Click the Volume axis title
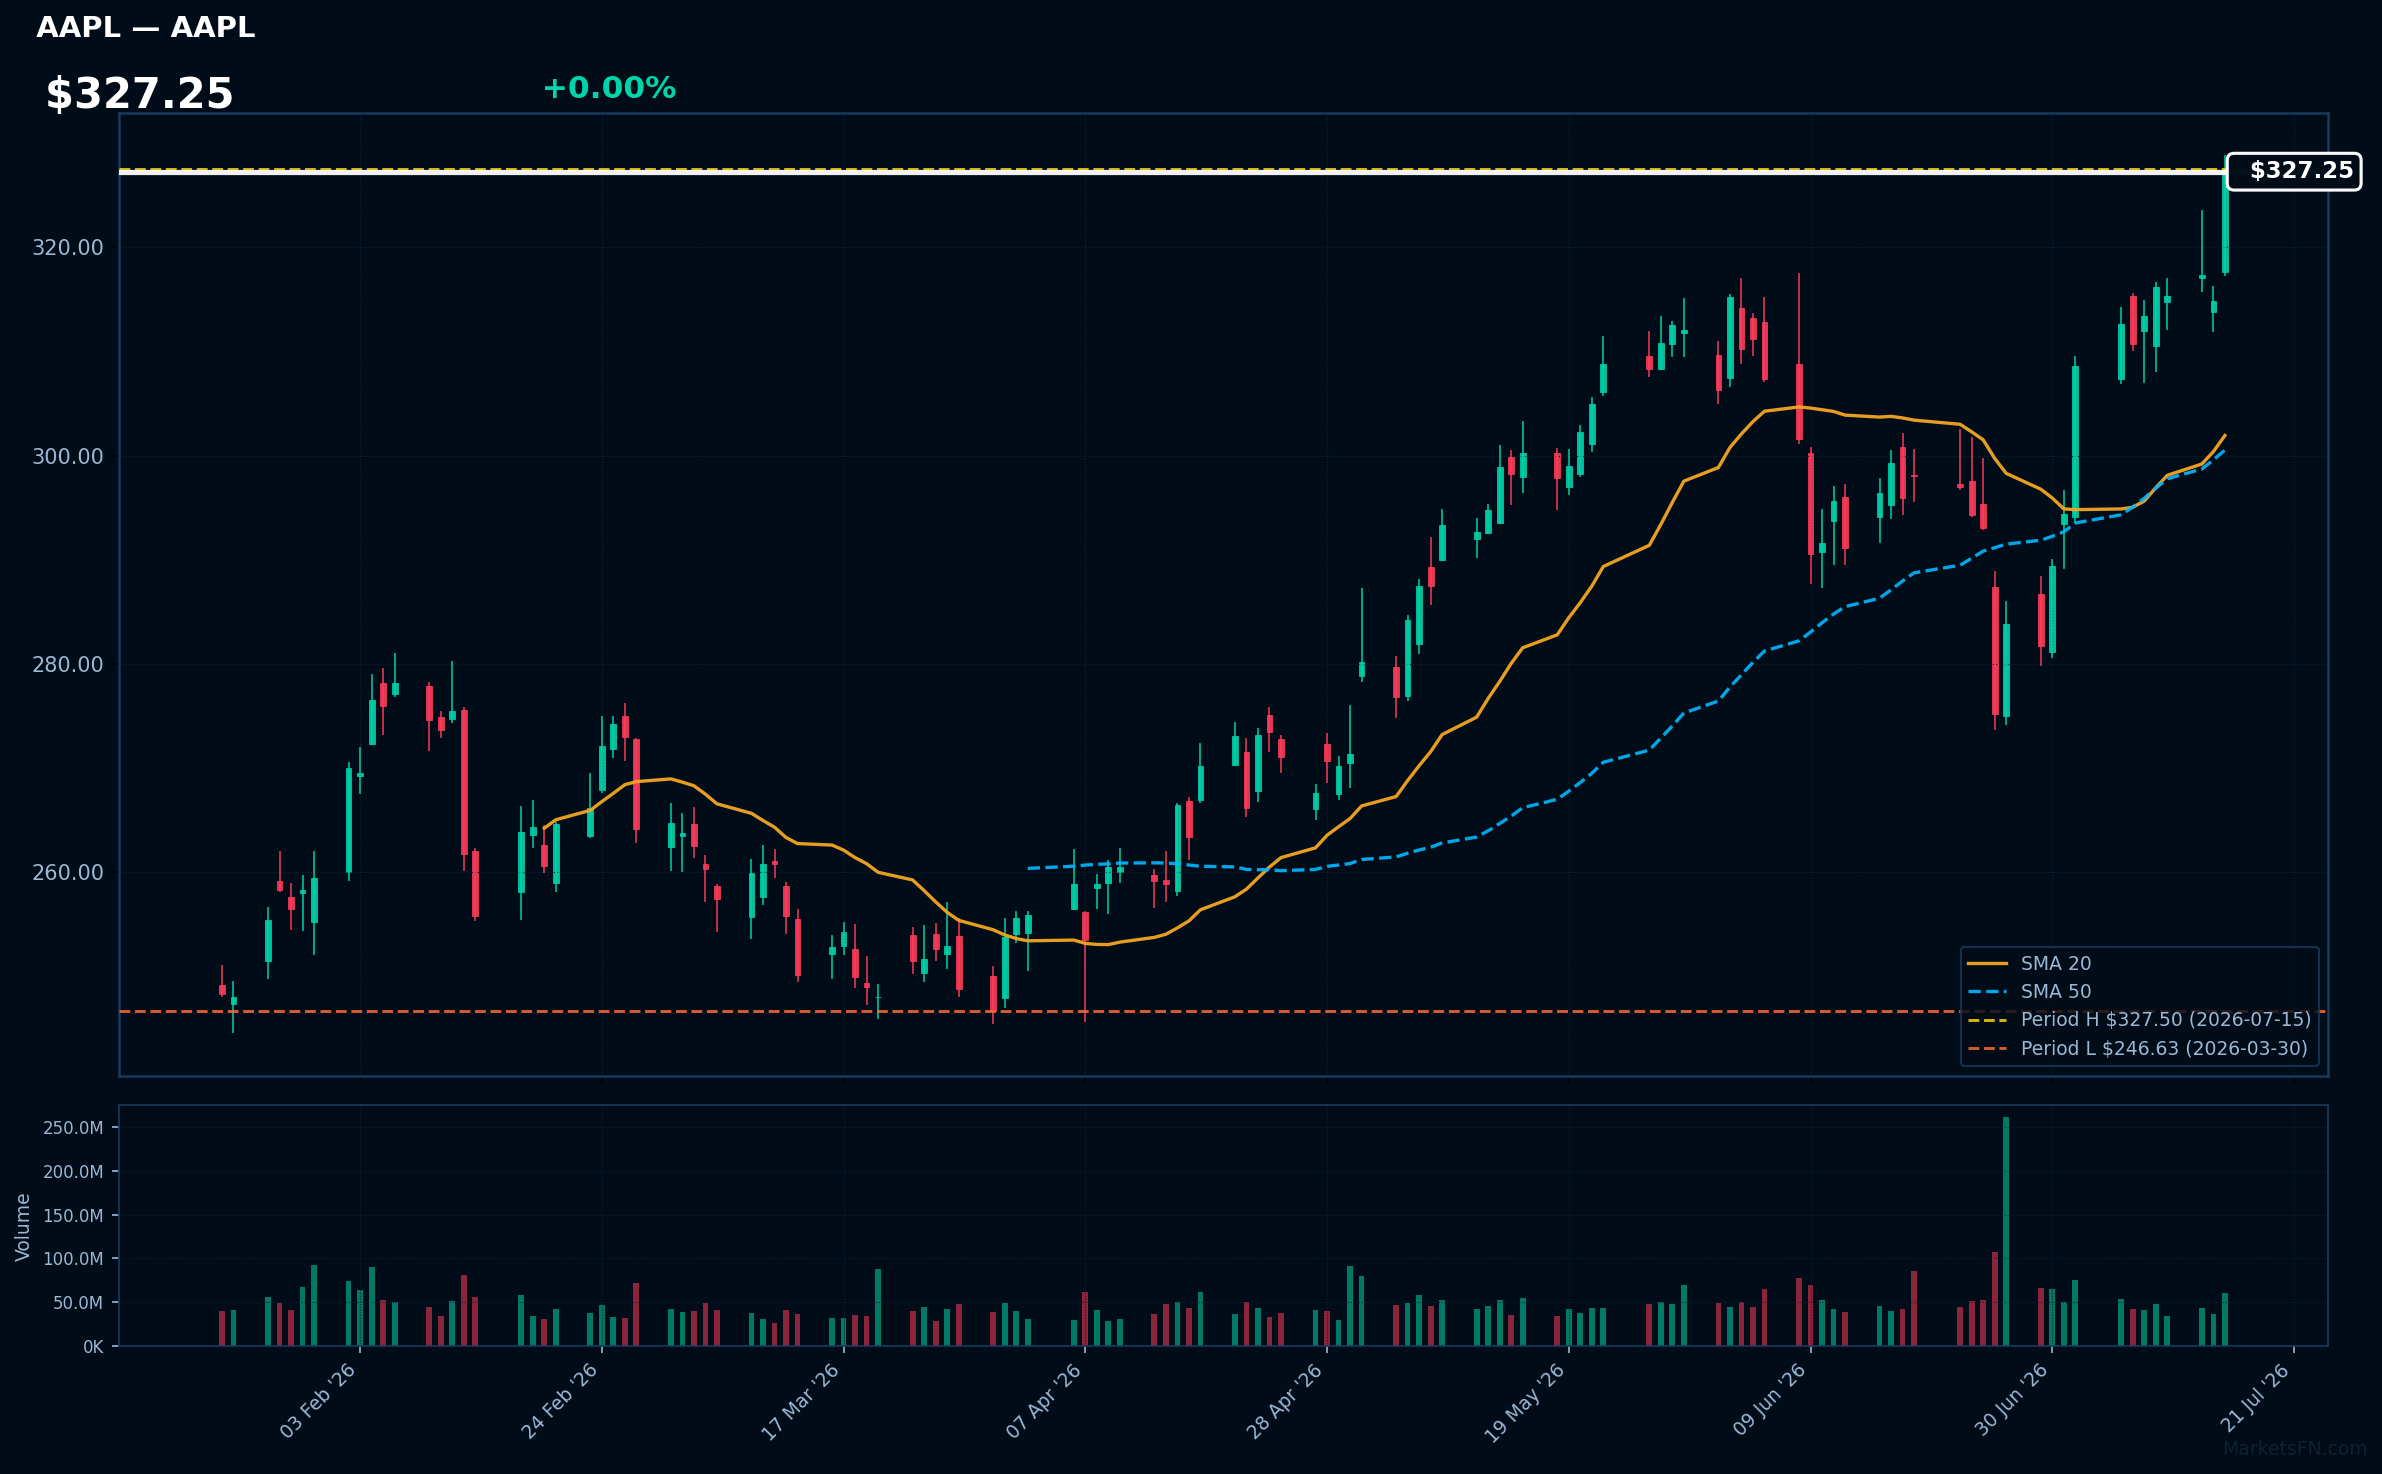Image resolution: width=2382 pixels, height=1474 pixels. pos(23,1227)
